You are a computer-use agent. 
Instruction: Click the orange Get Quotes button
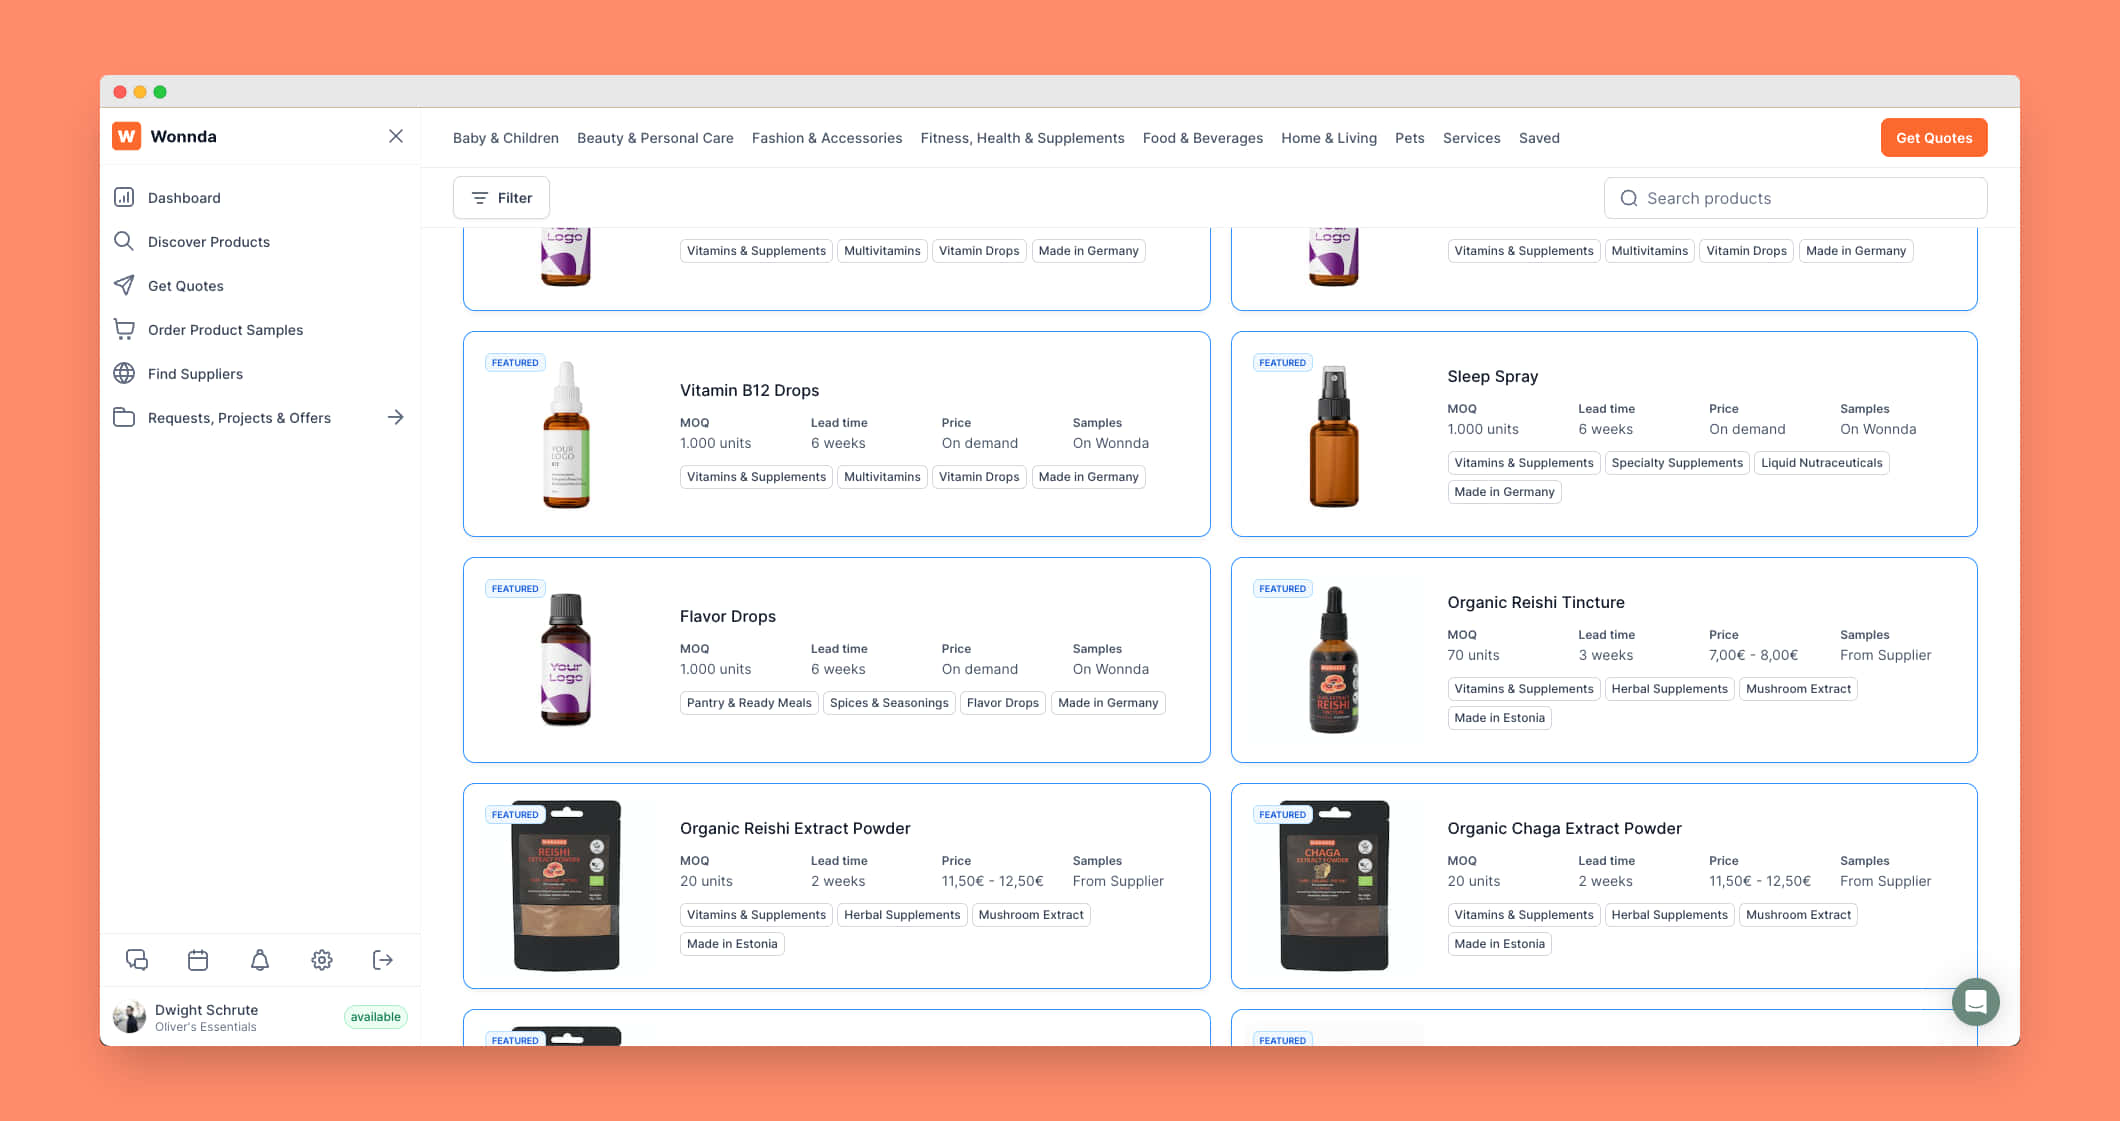point(1934,138)
